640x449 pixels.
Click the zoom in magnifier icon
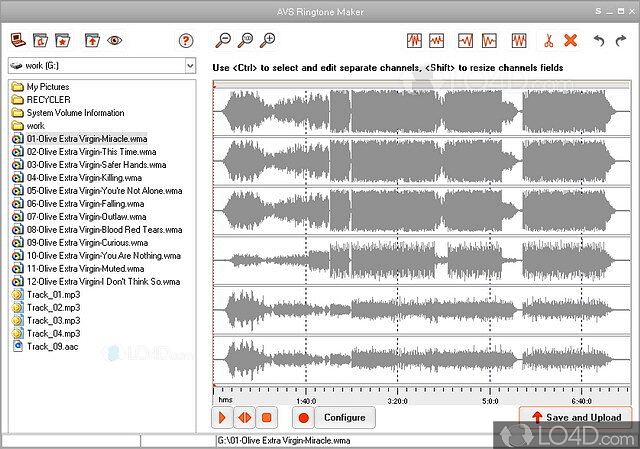(267, 41)
